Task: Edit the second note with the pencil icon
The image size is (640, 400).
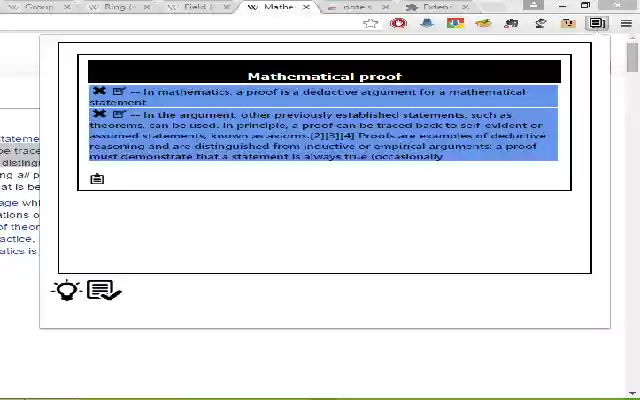Action: [119, 114]
